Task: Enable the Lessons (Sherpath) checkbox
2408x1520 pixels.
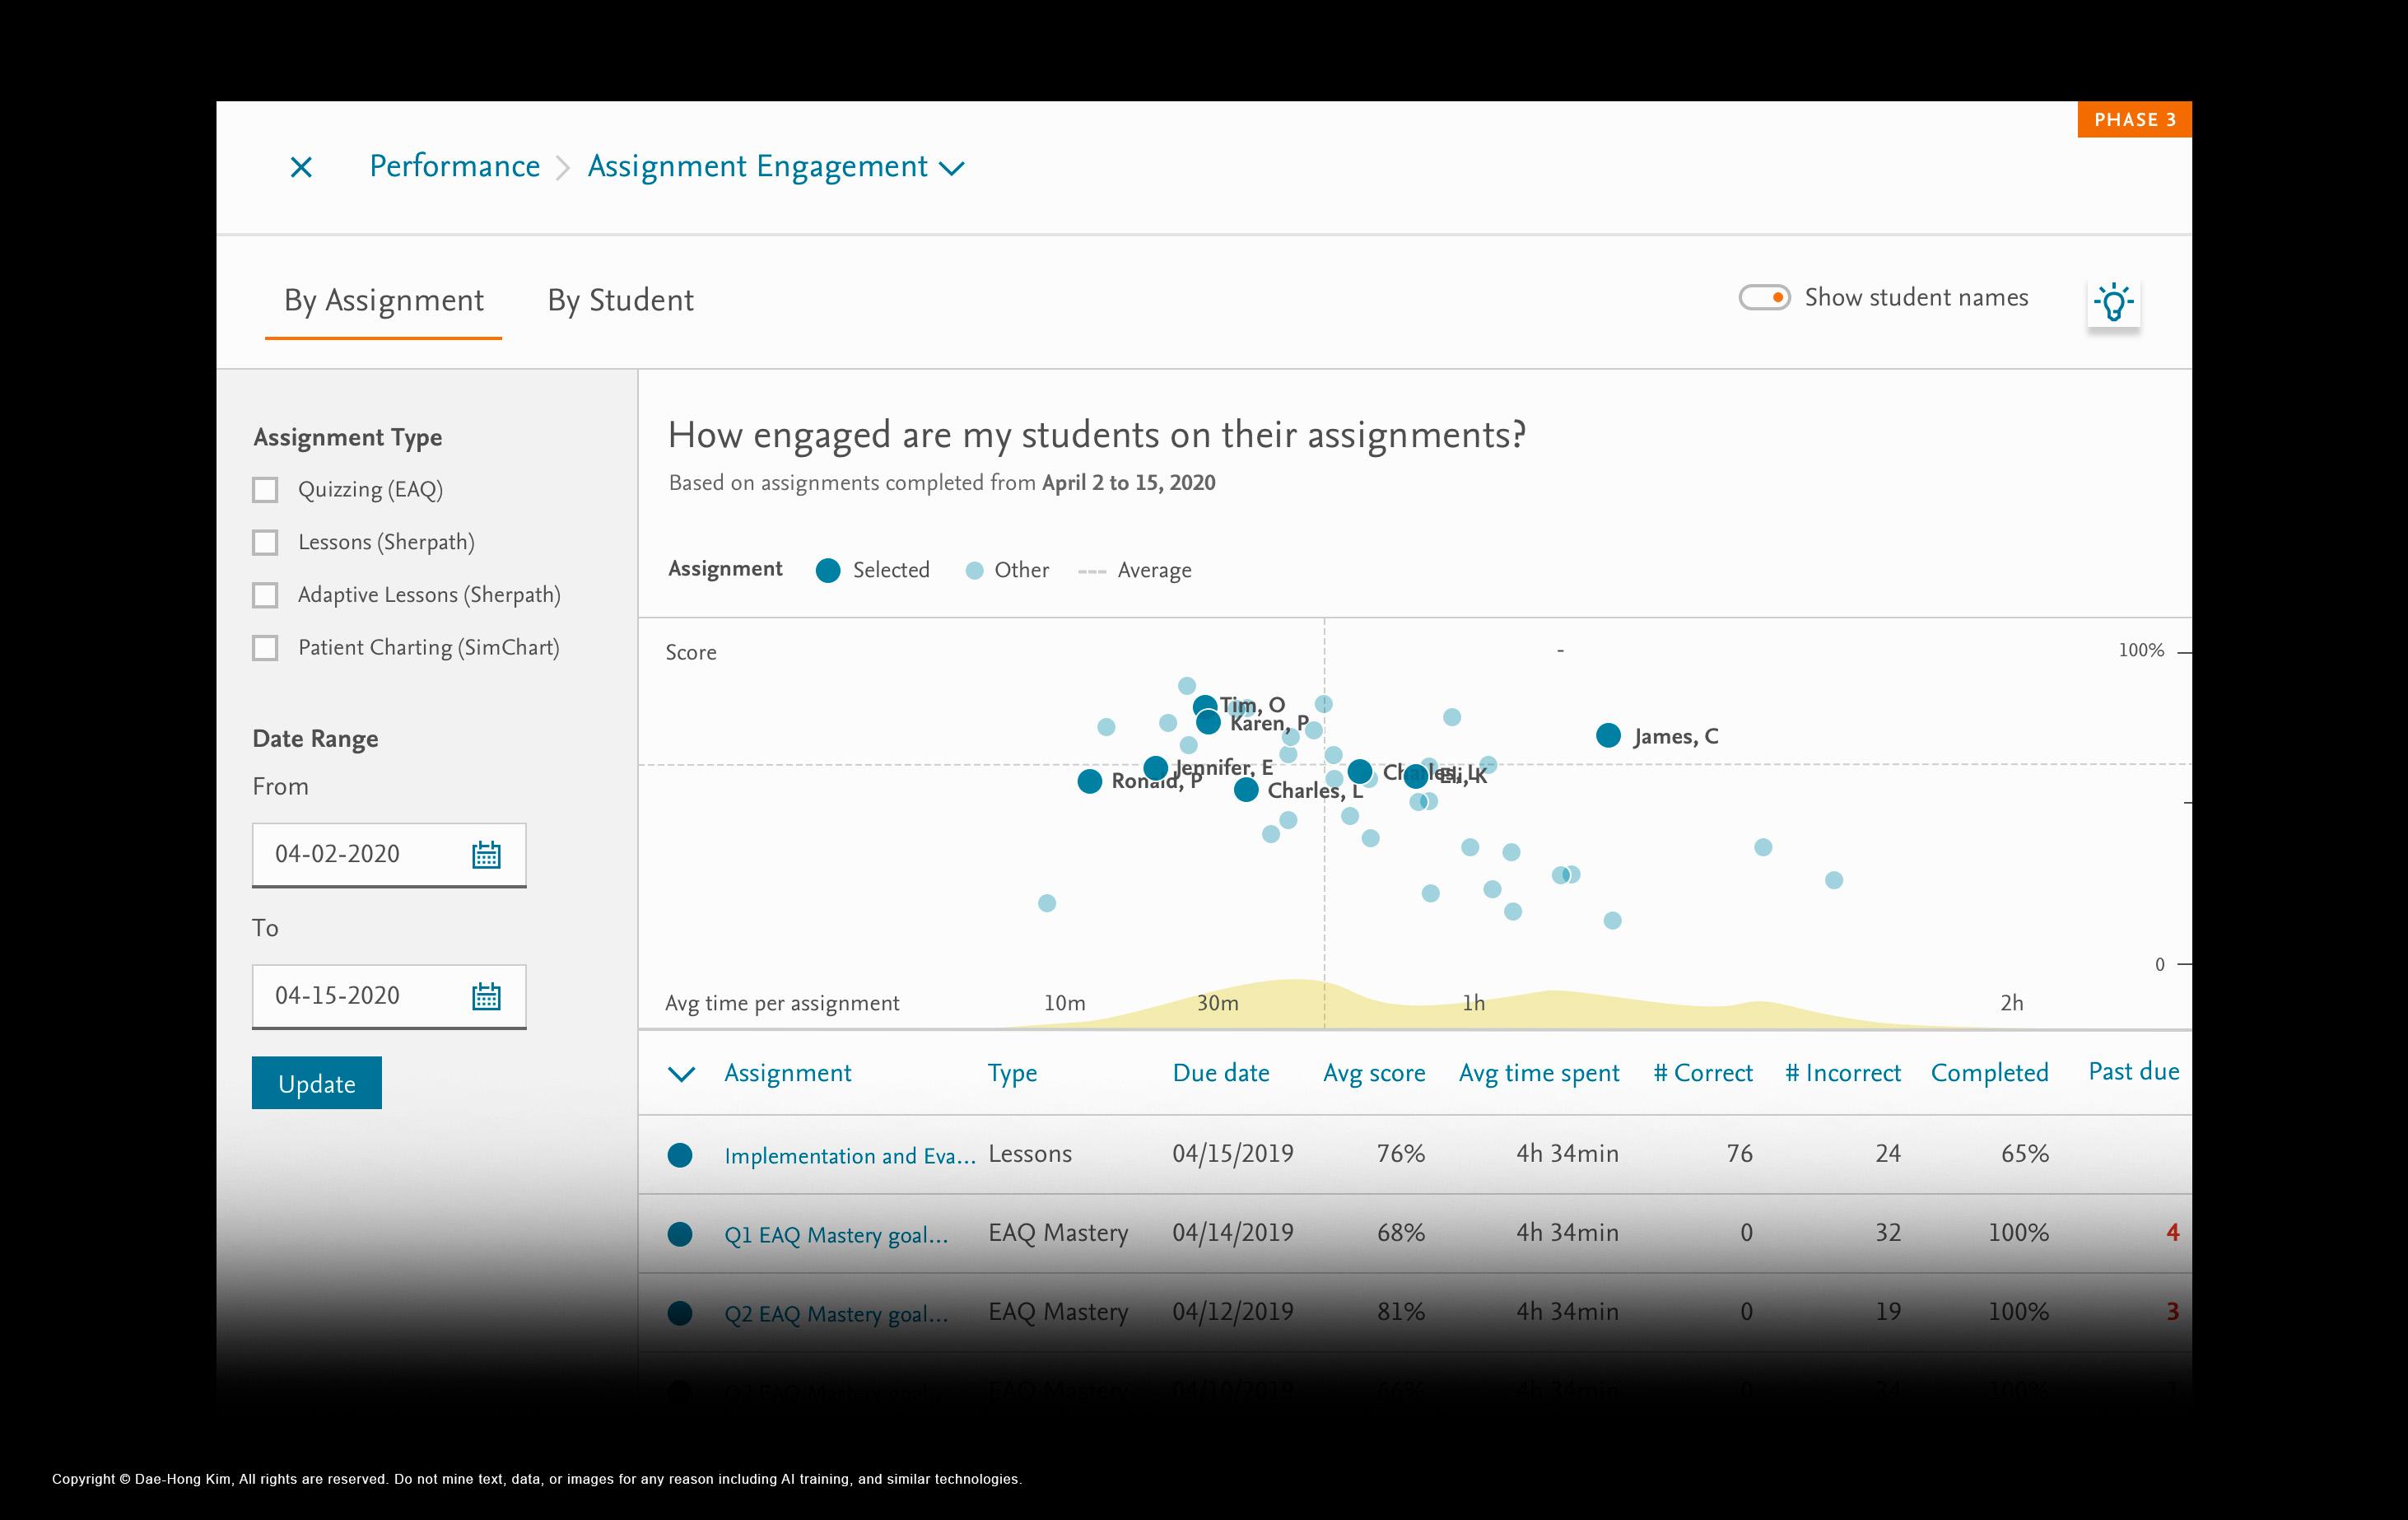Action: coord(265,542)
